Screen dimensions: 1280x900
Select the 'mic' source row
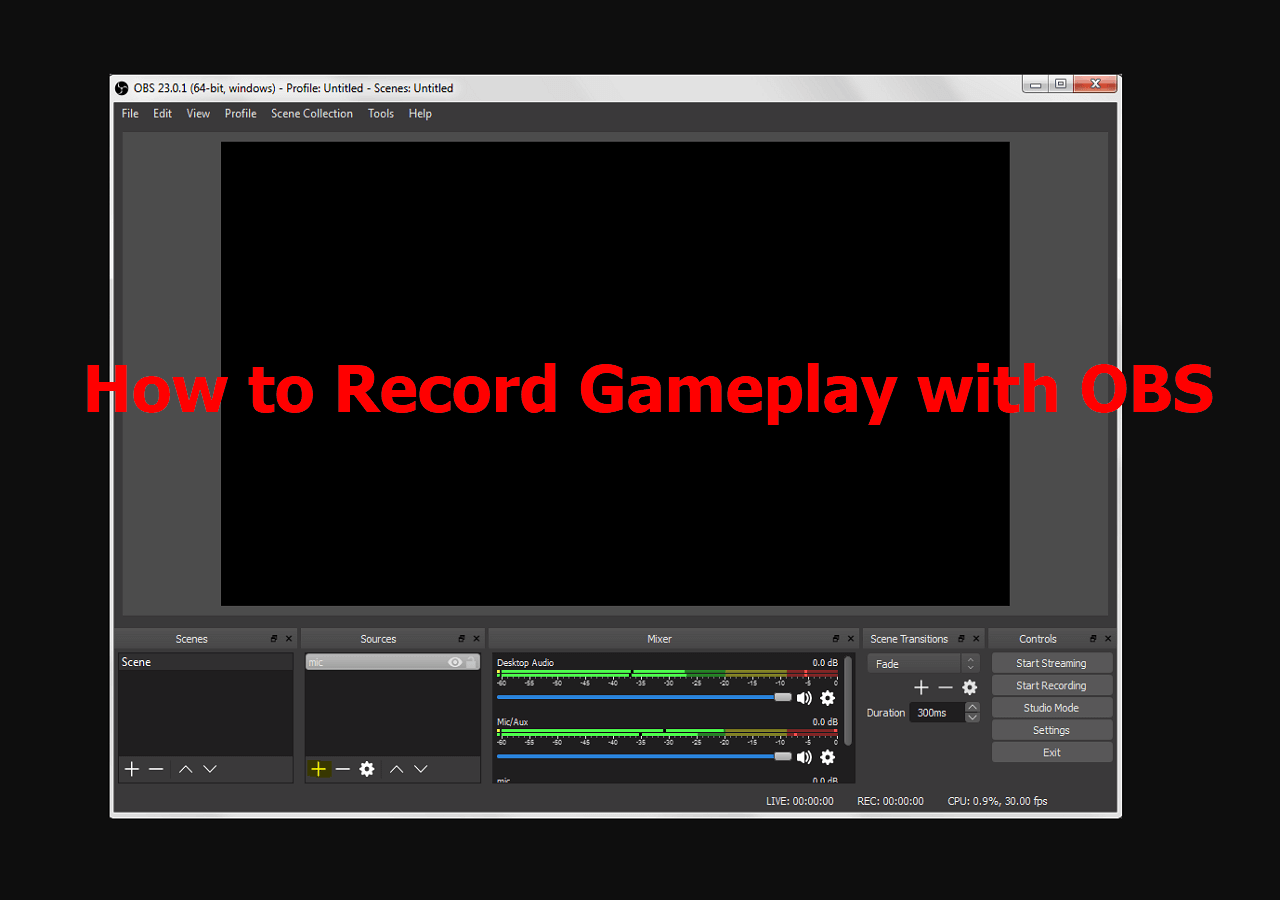point(392,662)
